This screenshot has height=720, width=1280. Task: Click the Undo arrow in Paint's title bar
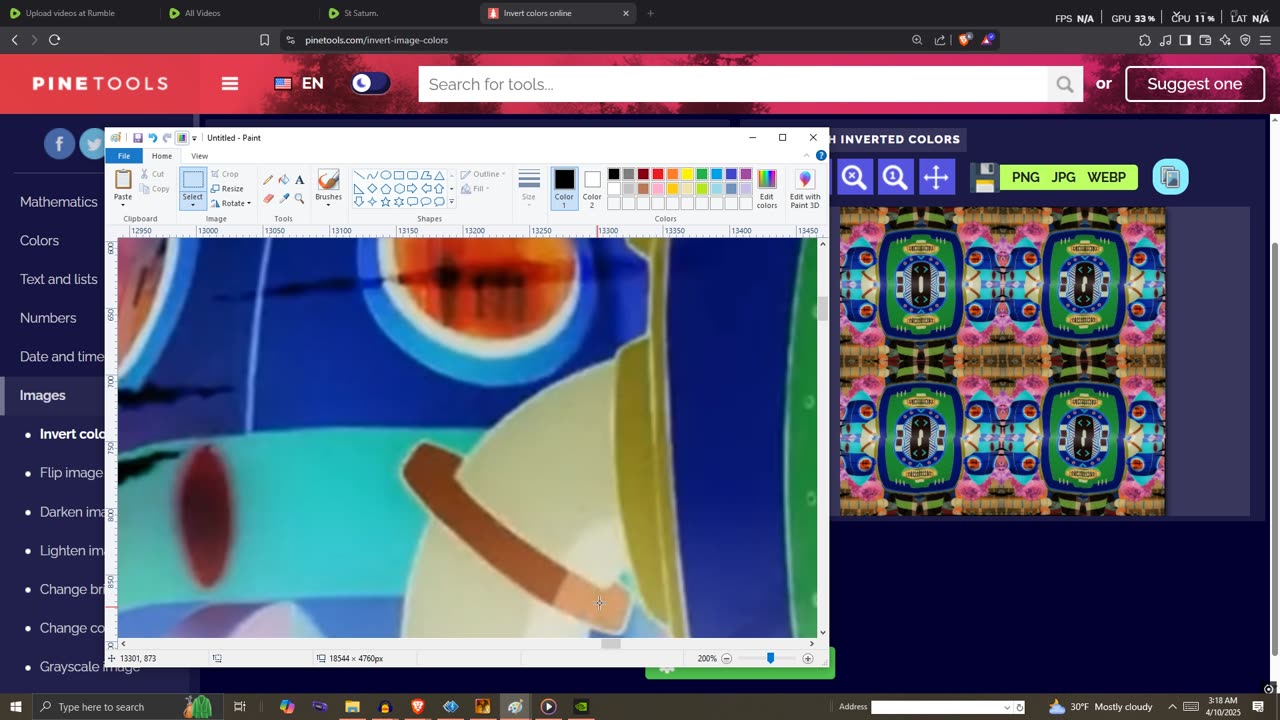(x=152, y=138)
